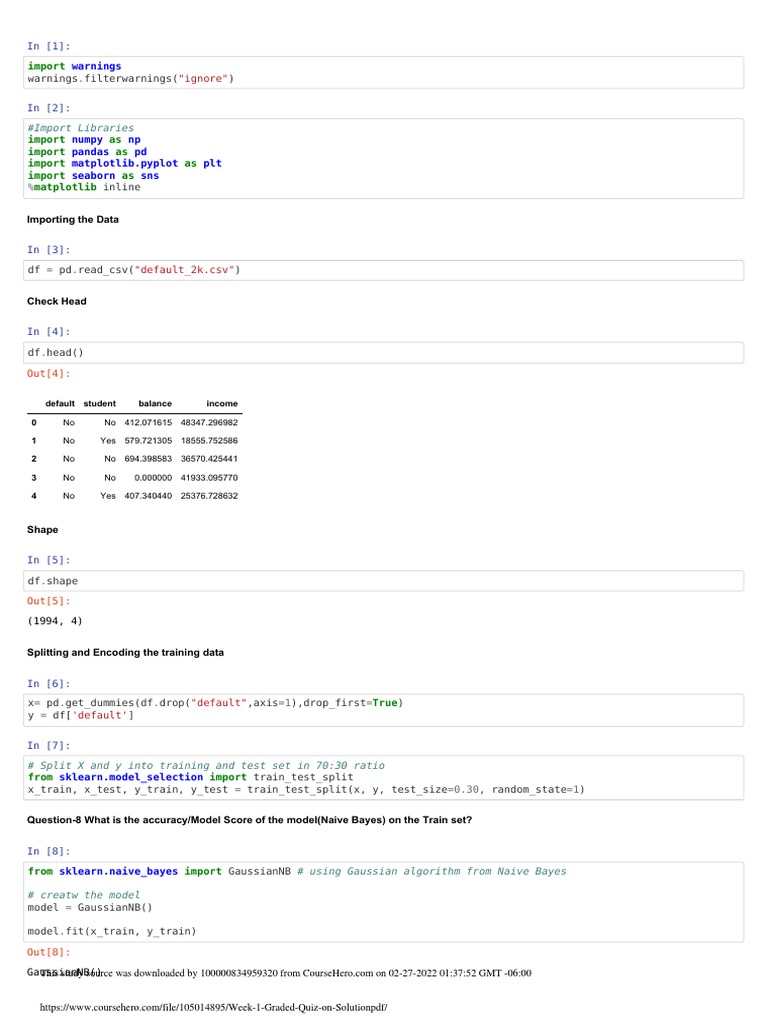Click the downloaded-by CourseHero footer notice
768x1024 pixels.
[x=286, y=974]
